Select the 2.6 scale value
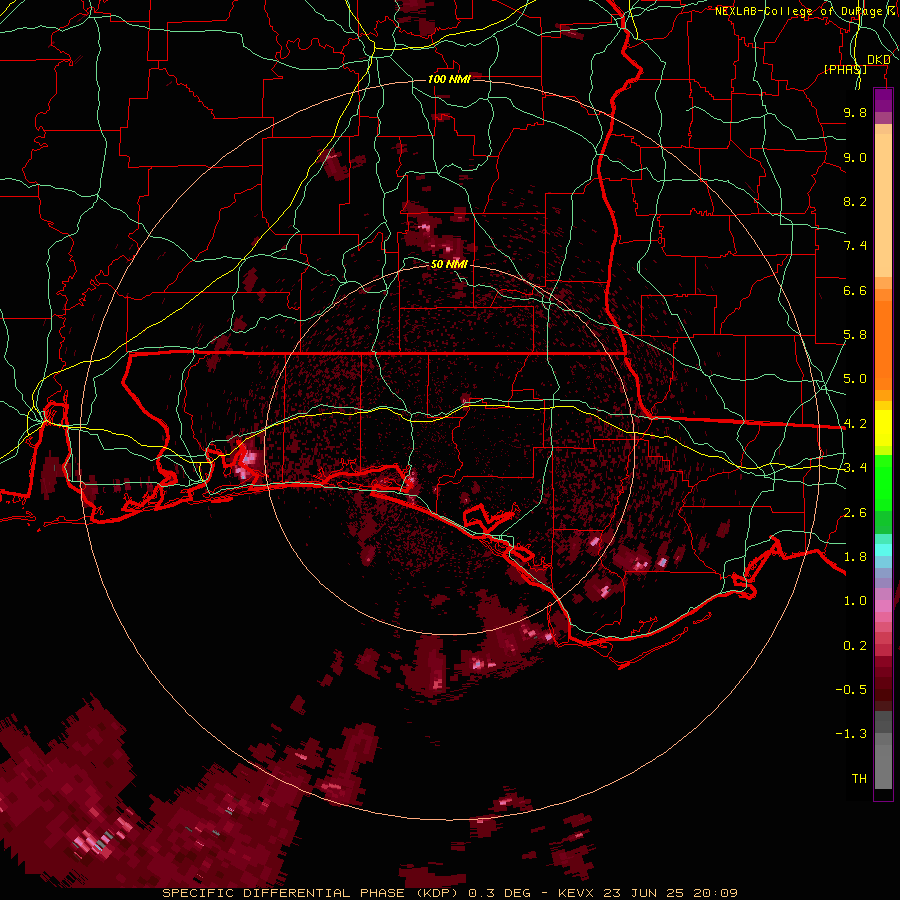Viewport: 900px width, 900px height. [855, 513]
